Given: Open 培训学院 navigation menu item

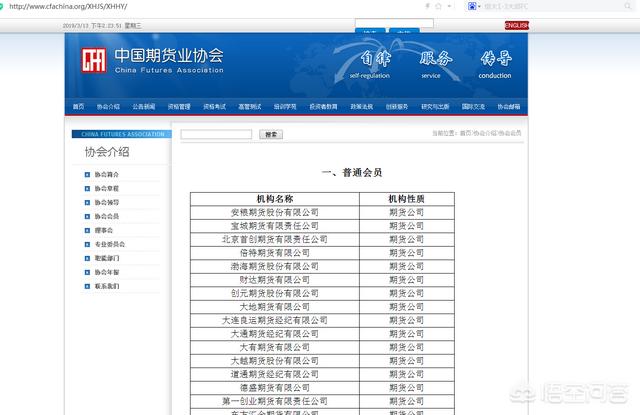Looking at the screenshot, I should coord(285,107).
